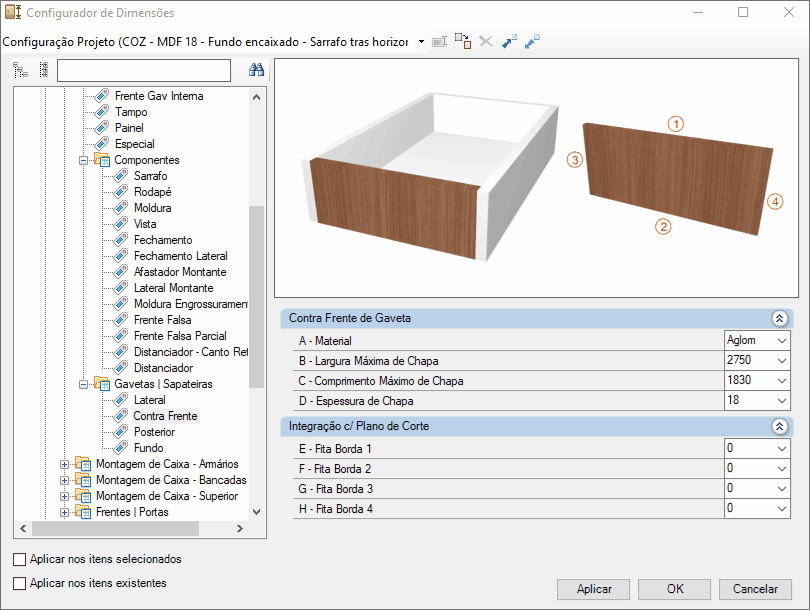
Task: Open the A - Material dropdown
Action: point(782,340)
